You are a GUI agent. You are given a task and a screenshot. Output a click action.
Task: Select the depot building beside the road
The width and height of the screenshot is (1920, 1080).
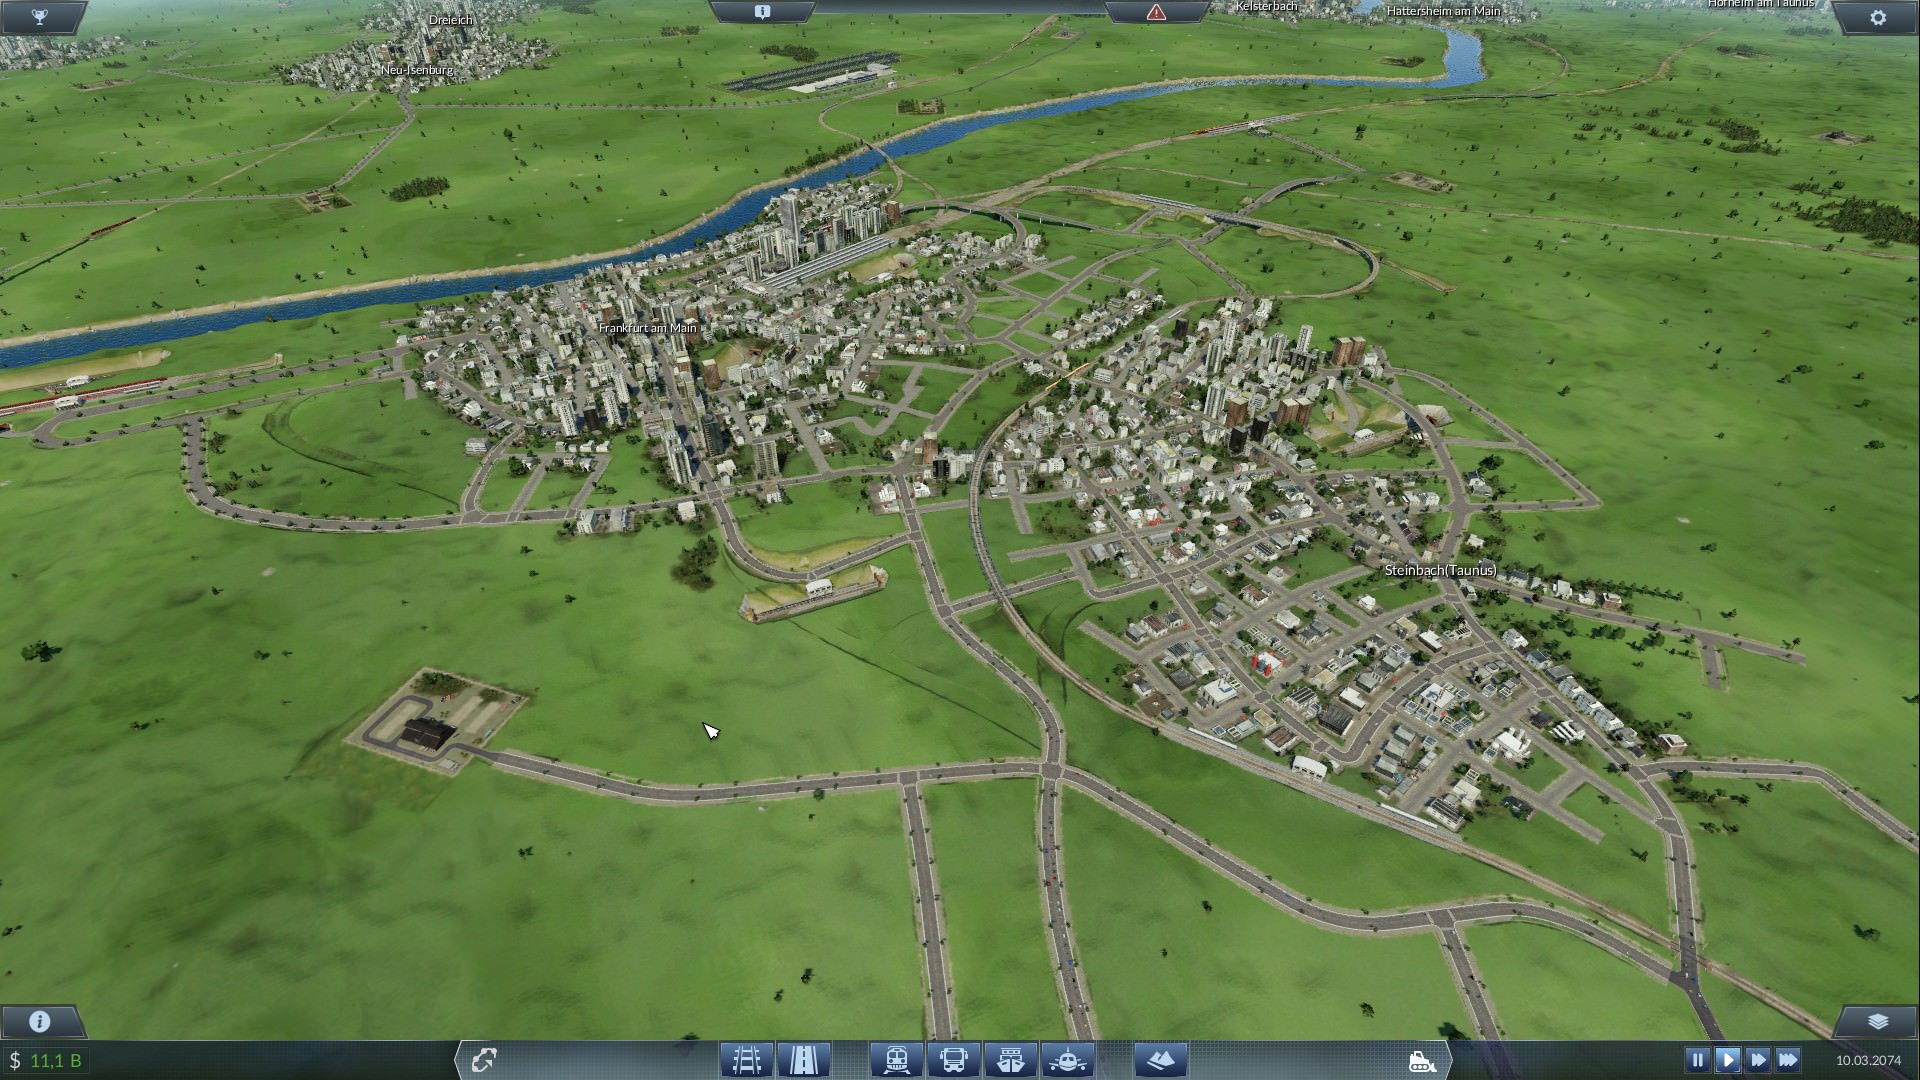(x=428, y=733)
